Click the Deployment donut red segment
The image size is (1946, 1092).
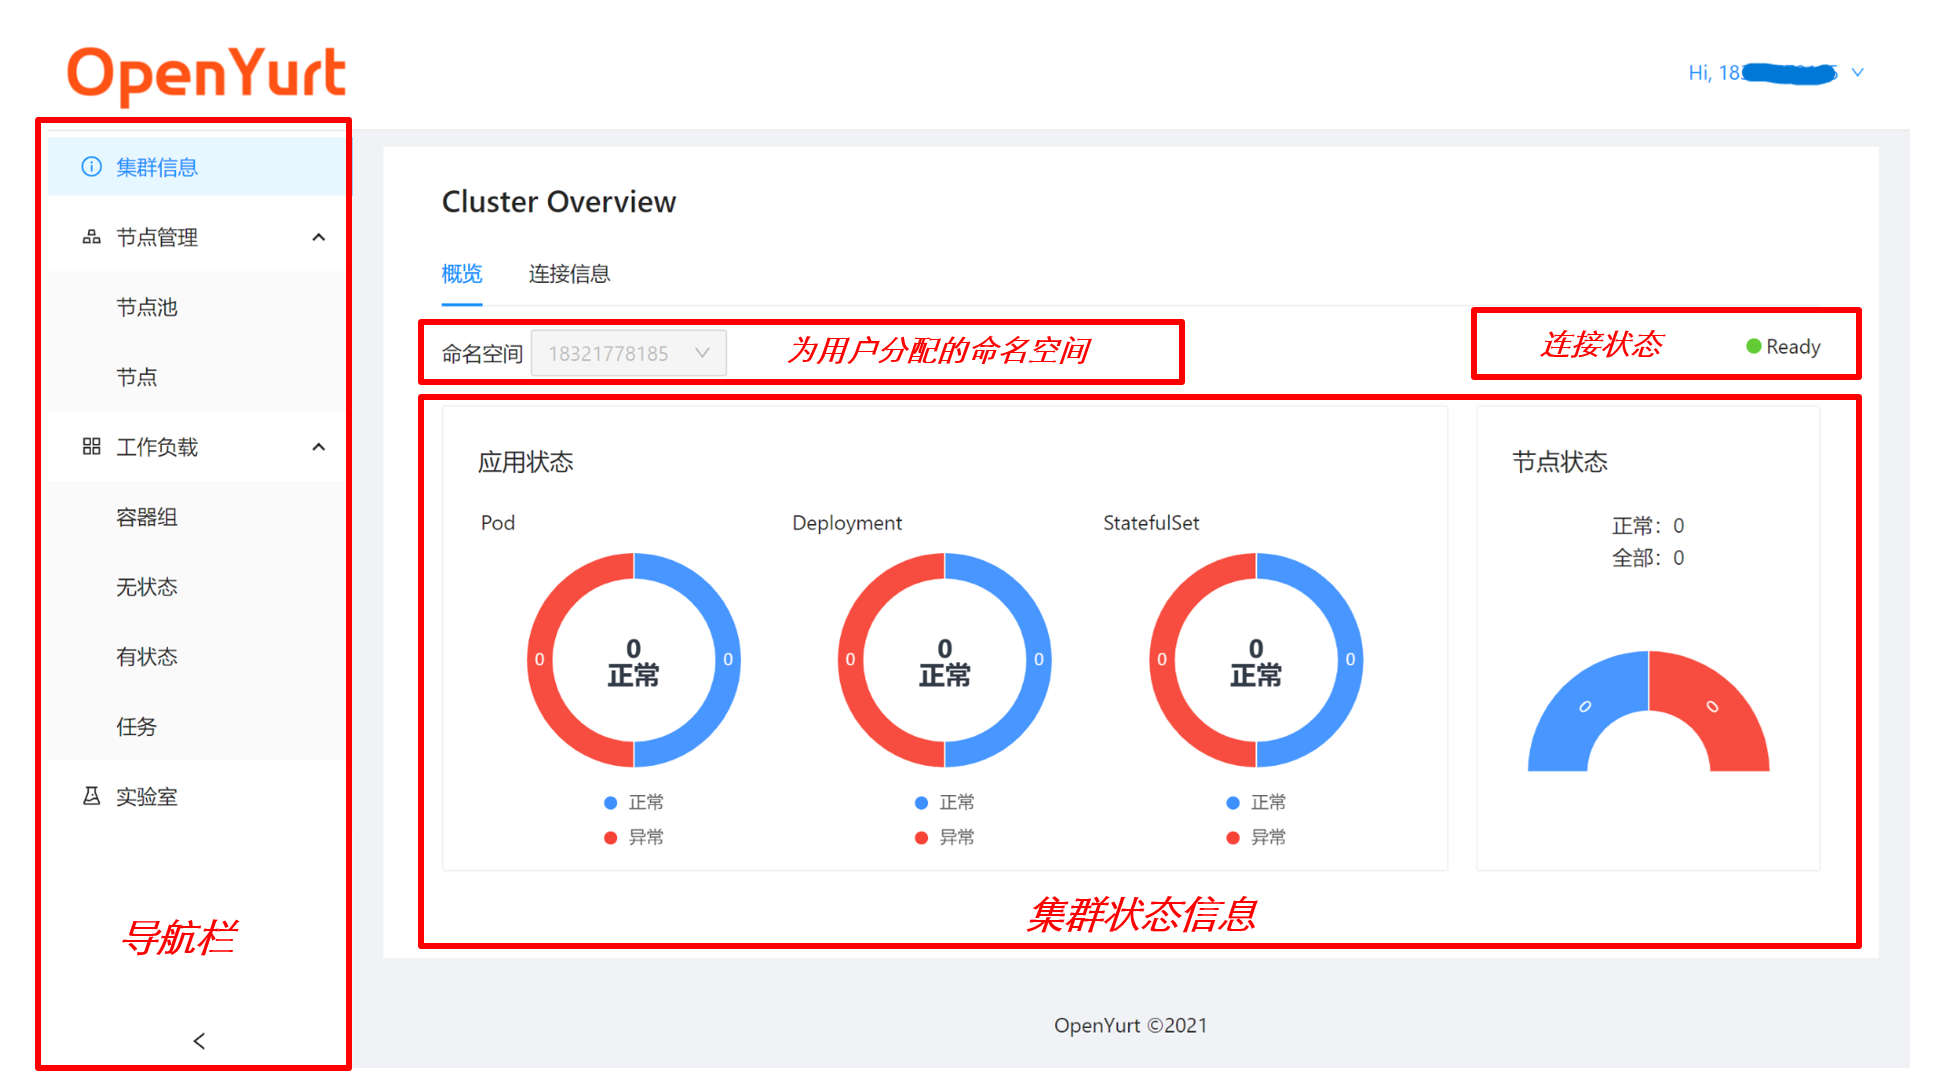pos(851,659)
